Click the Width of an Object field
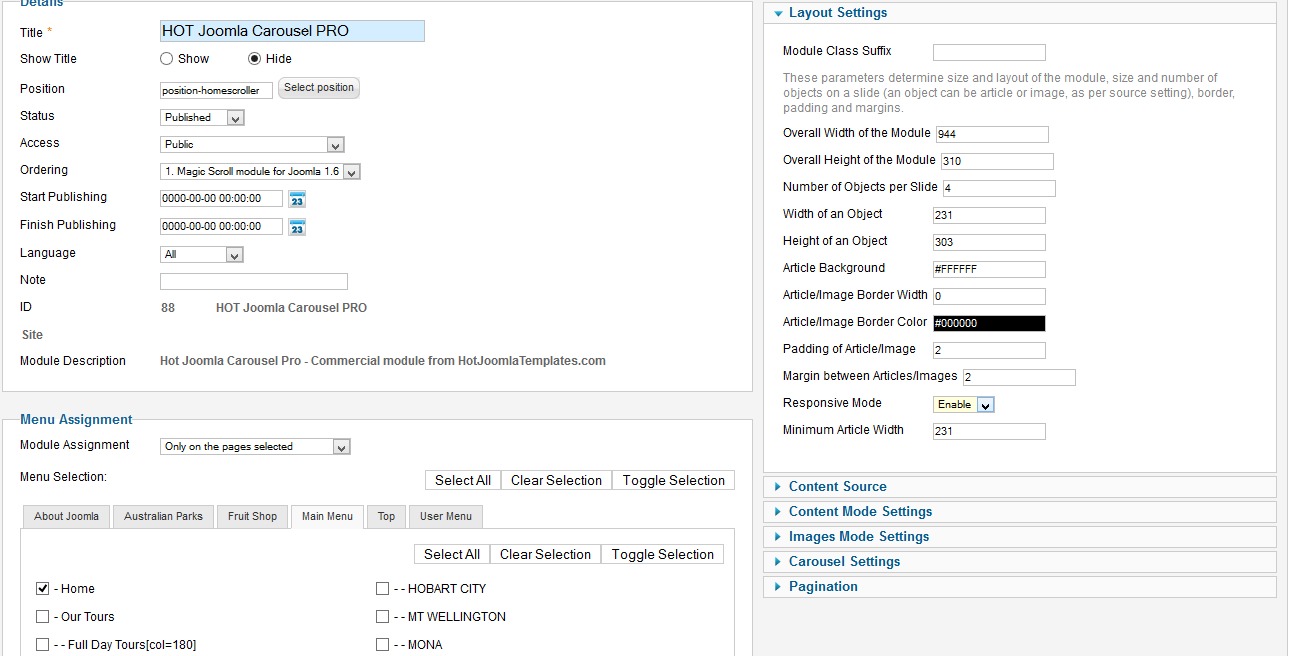 pyautogui.click(x=989, y=216)
